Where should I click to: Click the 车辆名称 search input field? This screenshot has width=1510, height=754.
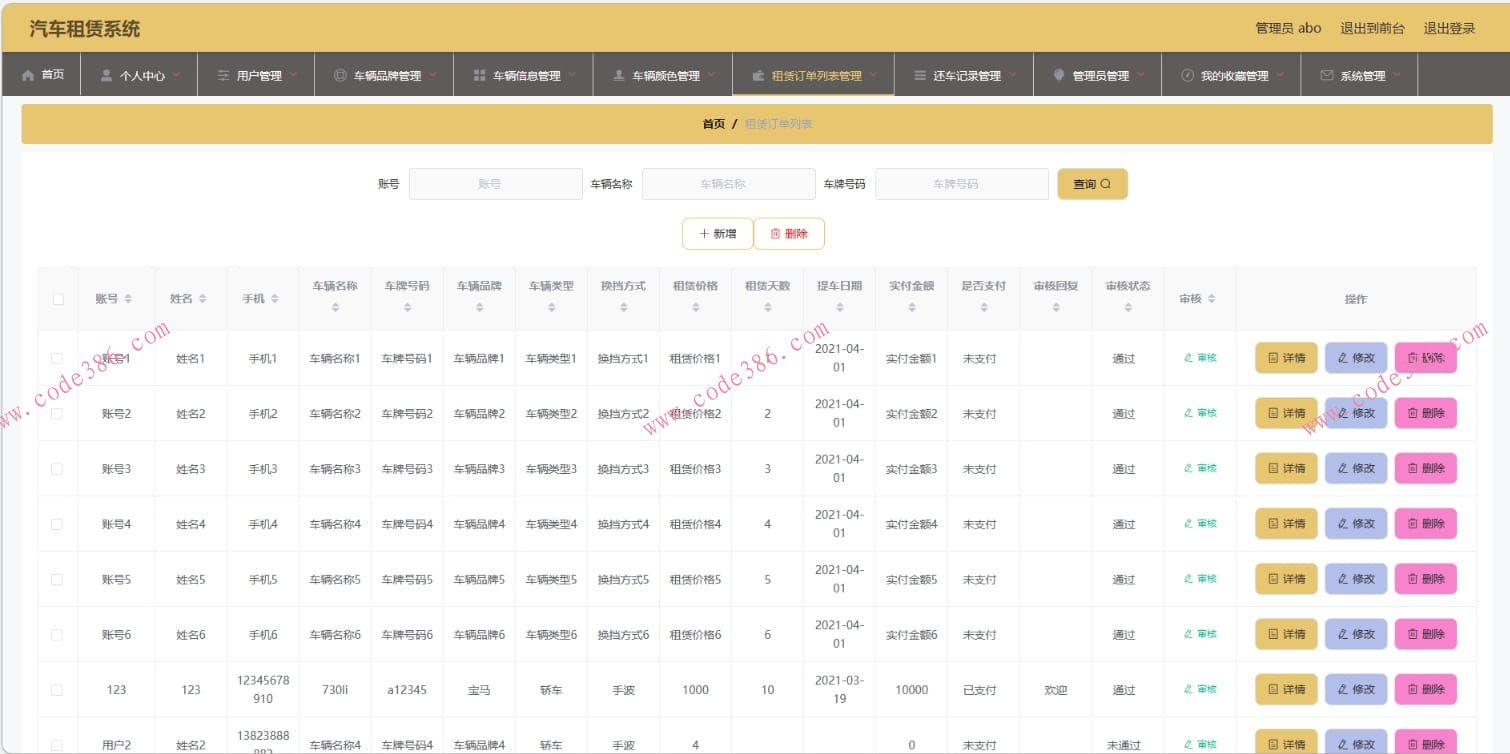pos(728,184)
